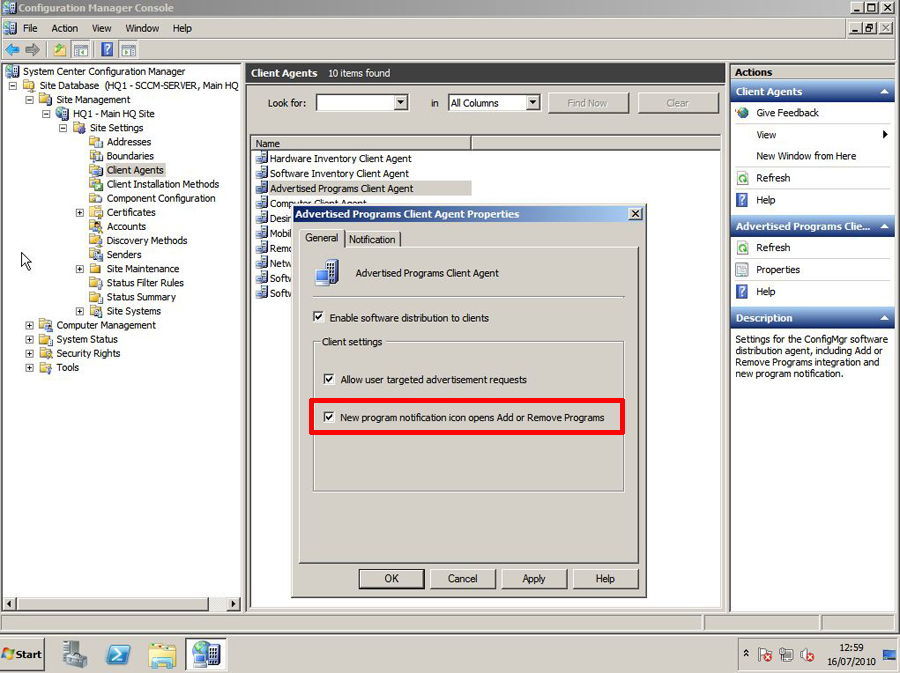The height and width of the screenshot is (673, 900).
Task: Toggle the show/hide action pane icon
Action: 129,50
